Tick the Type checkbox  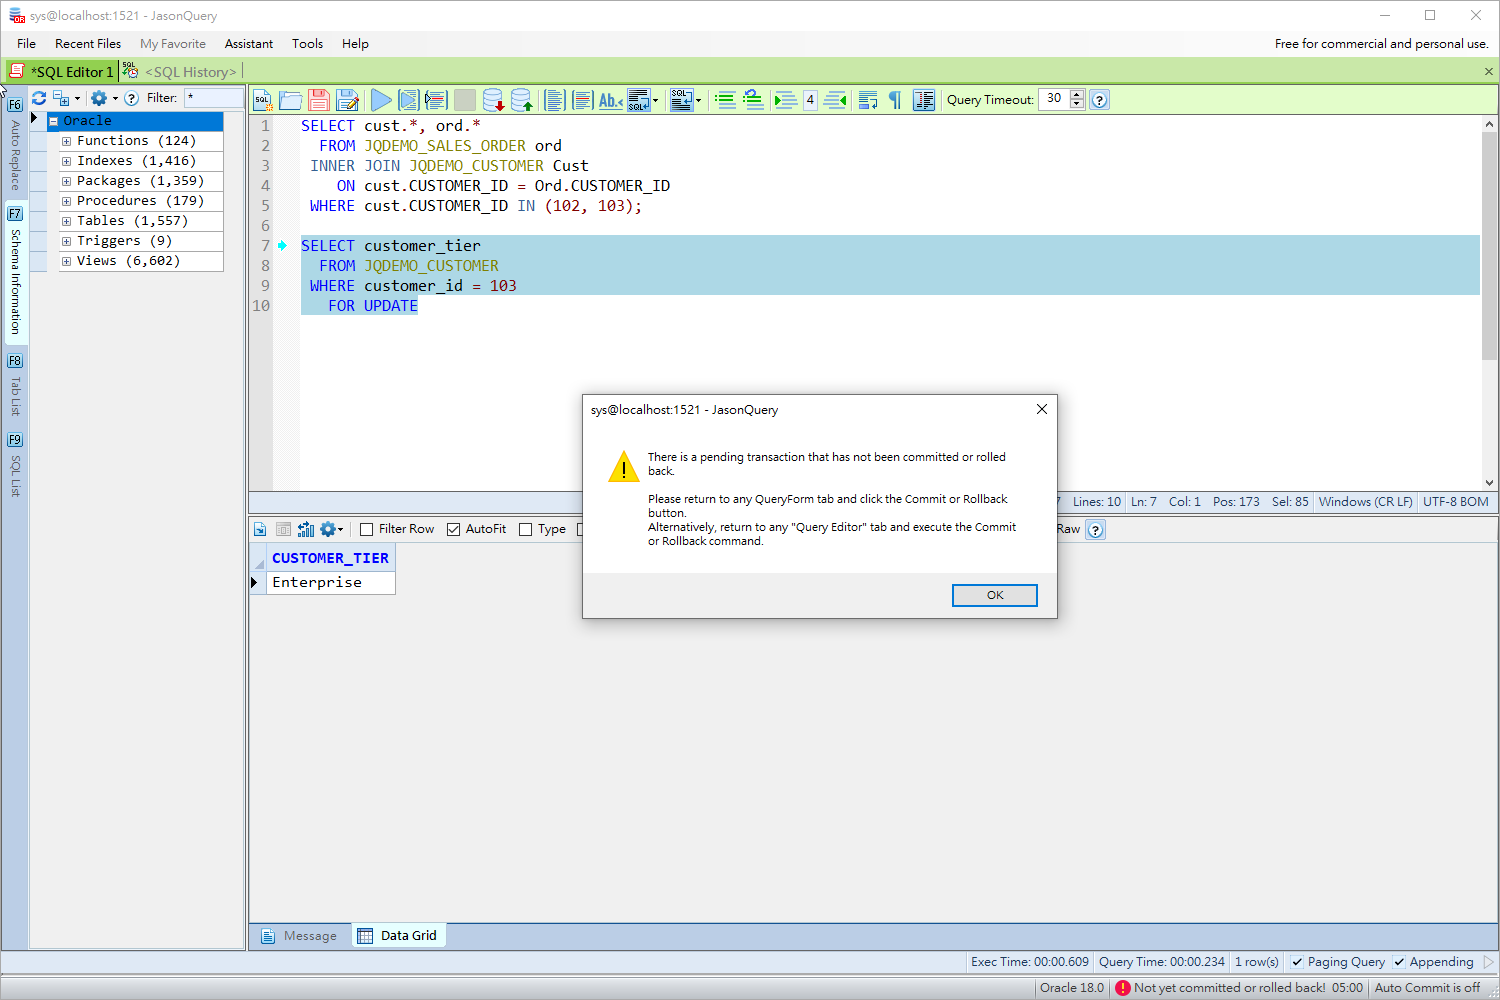point(525,529)
